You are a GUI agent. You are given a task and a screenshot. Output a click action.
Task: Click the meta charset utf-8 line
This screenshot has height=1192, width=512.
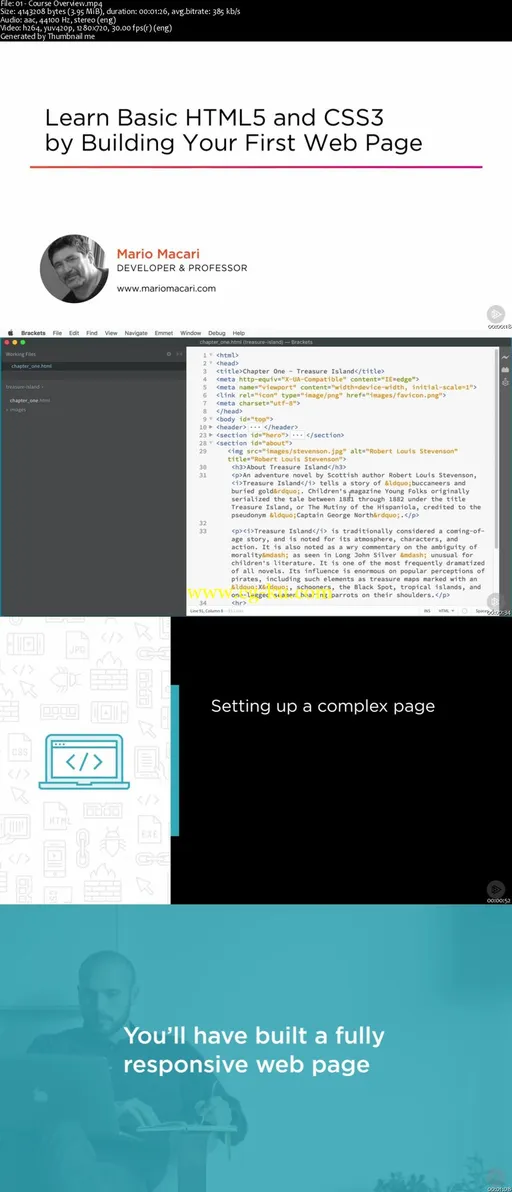click(258, 403)
